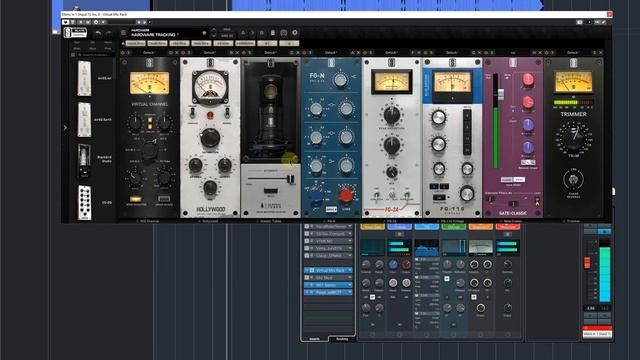Search modules in the library search field
Viewport: 640px width, 360px height.
pos(95,55)
